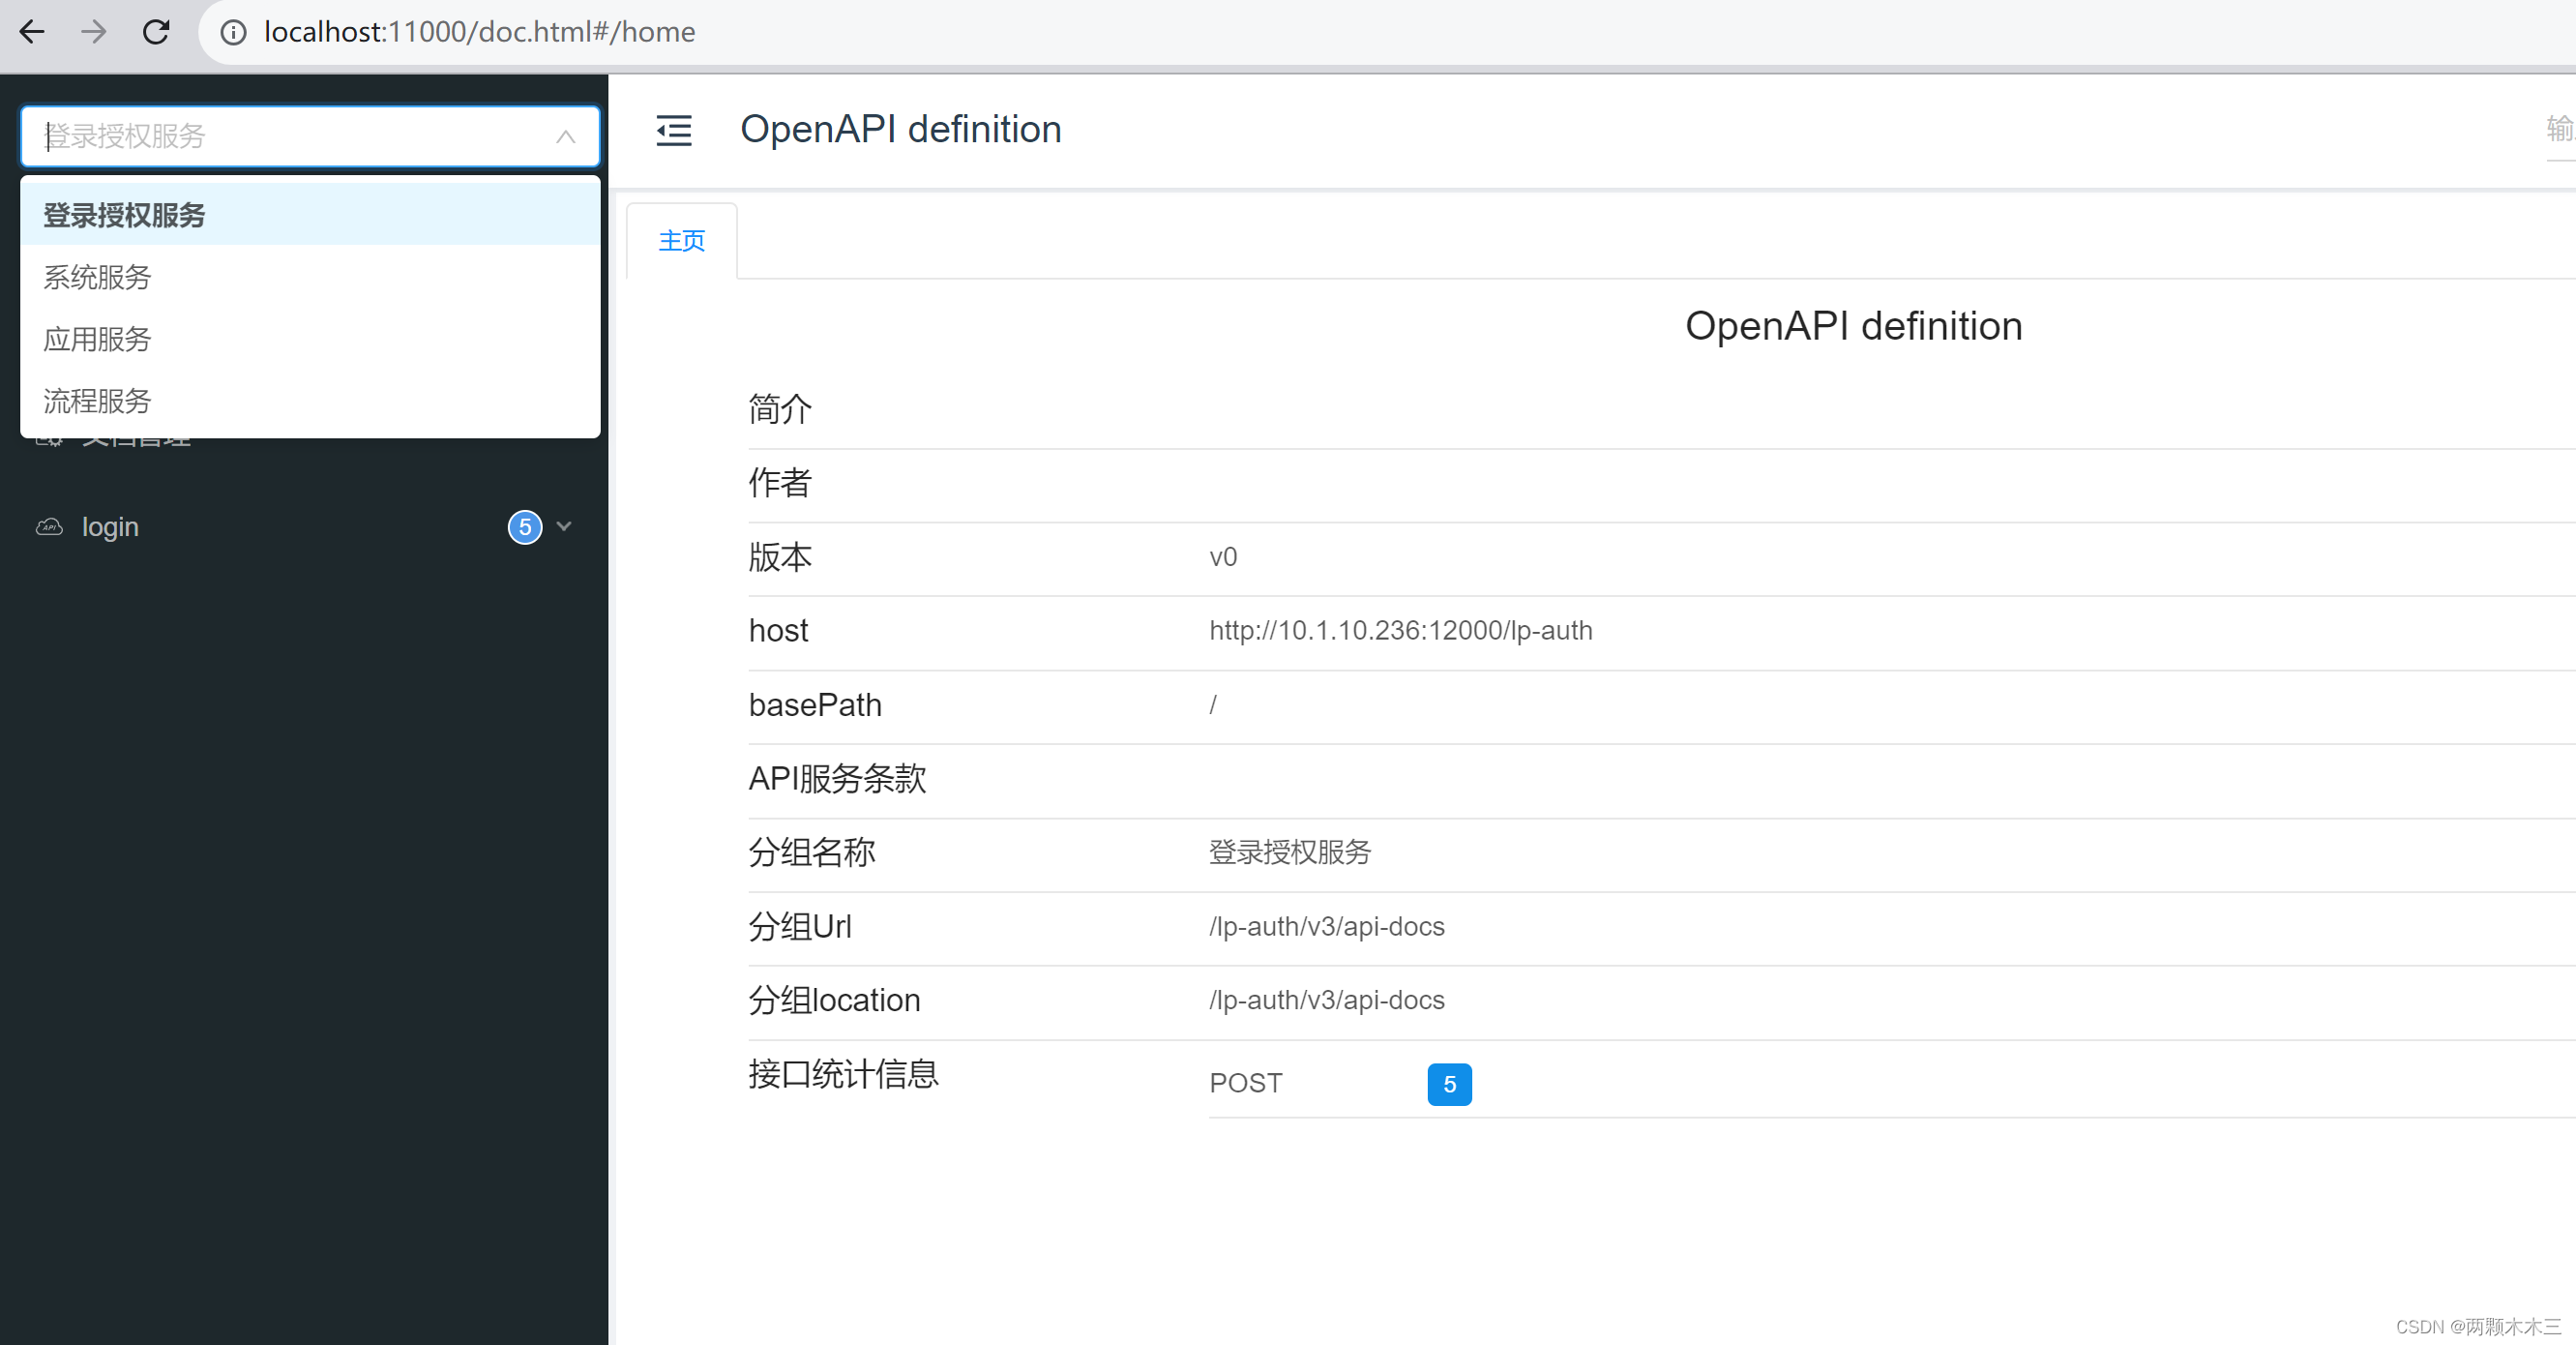
Task: Click the host value http://10.1.10.236:12000/lp-auth
Action: tap(1400, 631)
